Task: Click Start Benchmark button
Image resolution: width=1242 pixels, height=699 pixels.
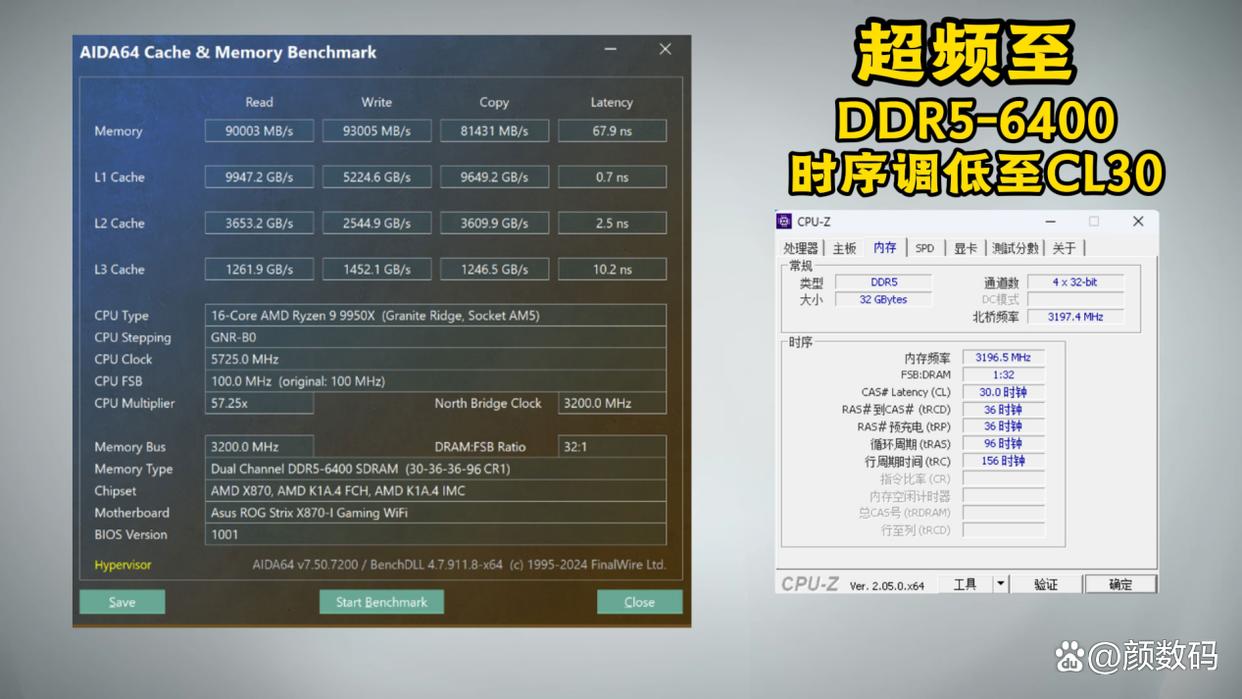Action: click(x=381, y=602)
